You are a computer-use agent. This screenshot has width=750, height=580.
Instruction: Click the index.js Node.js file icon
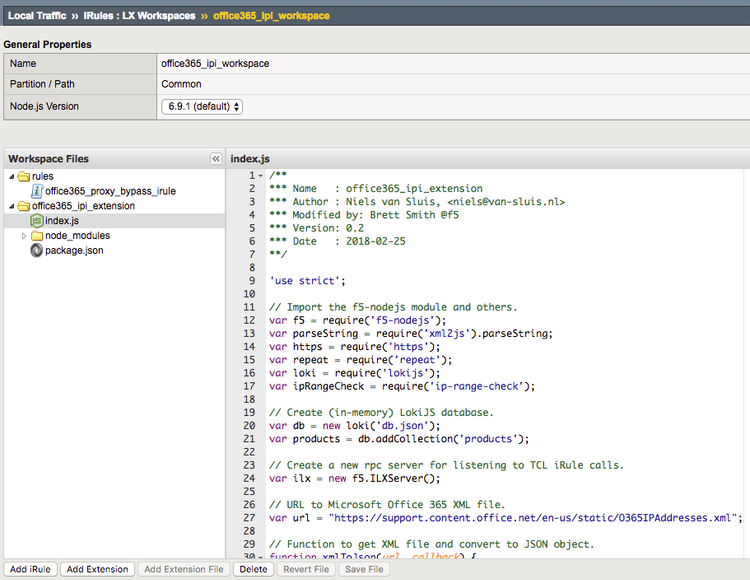pos(37,221)
